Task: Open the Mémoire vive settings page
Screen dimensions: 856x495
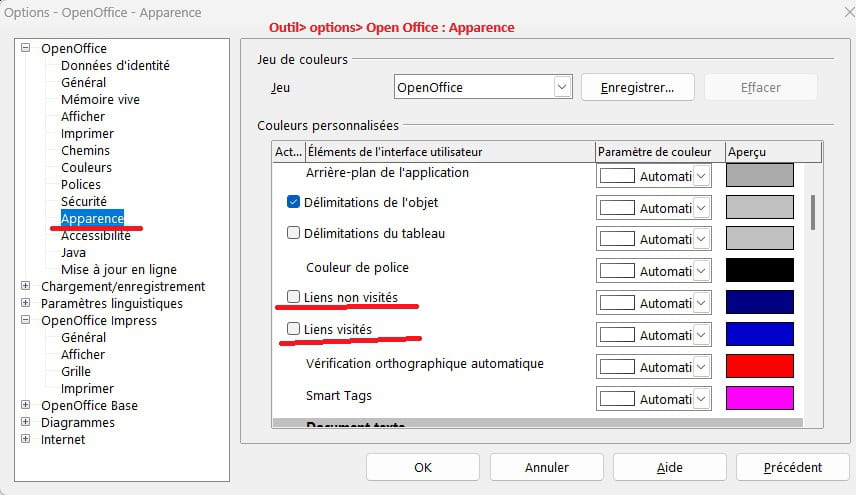Action: click(x=100, y=99)
